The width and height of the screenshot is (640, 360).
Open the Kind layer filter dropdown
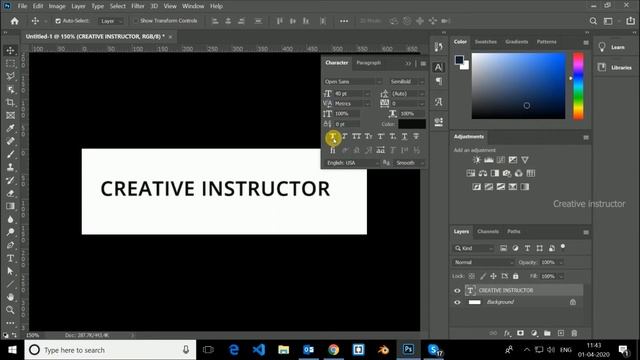pyautogui.click(x=474, y=248)
